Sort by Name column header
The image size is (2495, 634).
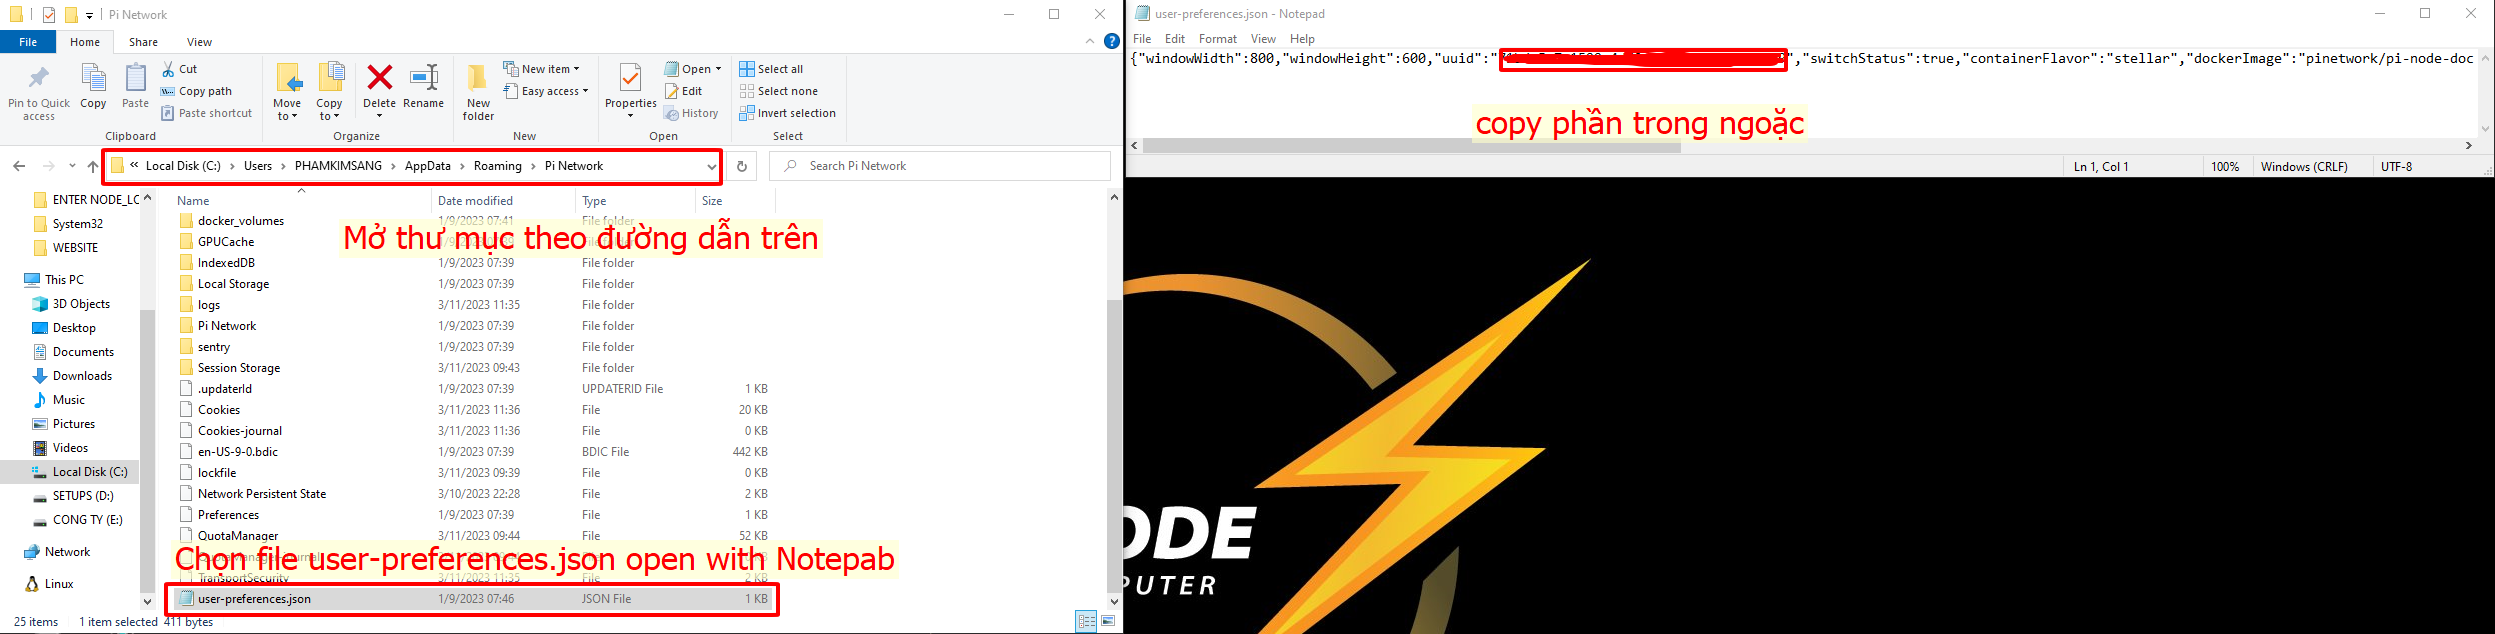point(300,201)
